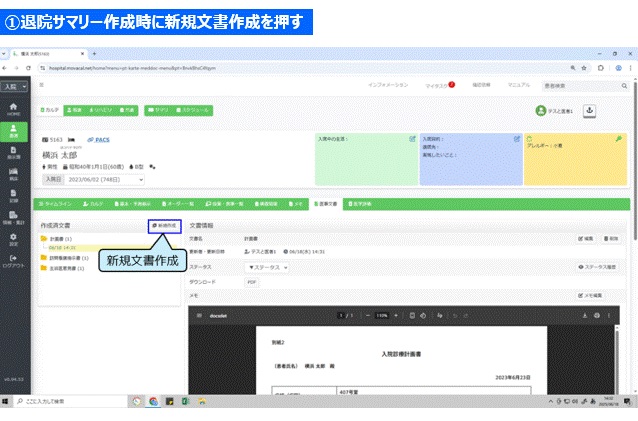The image size is (638, 421).
Task: Edit the green 入院中の note card
Action: [412, 139]
